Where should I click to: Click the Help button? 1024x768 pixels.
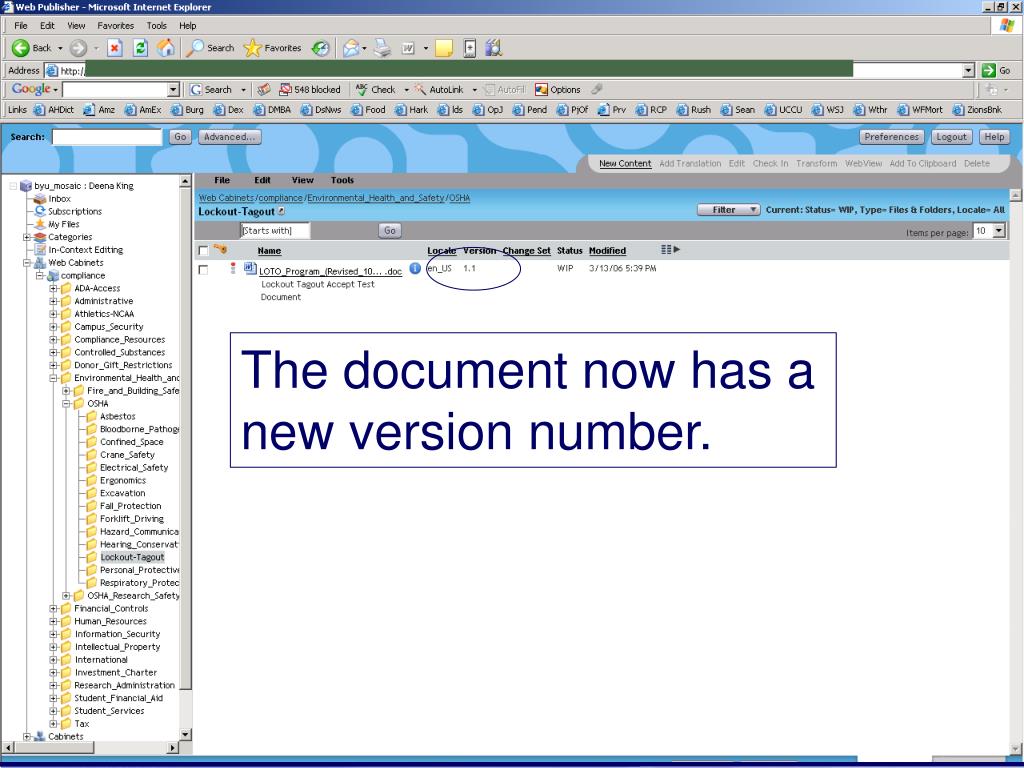[994, 136]
